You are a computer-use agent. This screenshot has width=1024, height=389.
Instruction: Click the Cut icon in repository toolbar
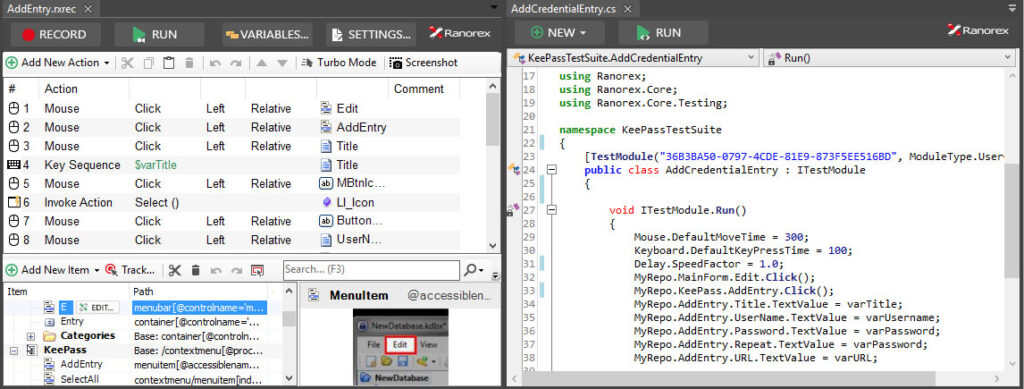pyautogui.click(x=174, y=270)
